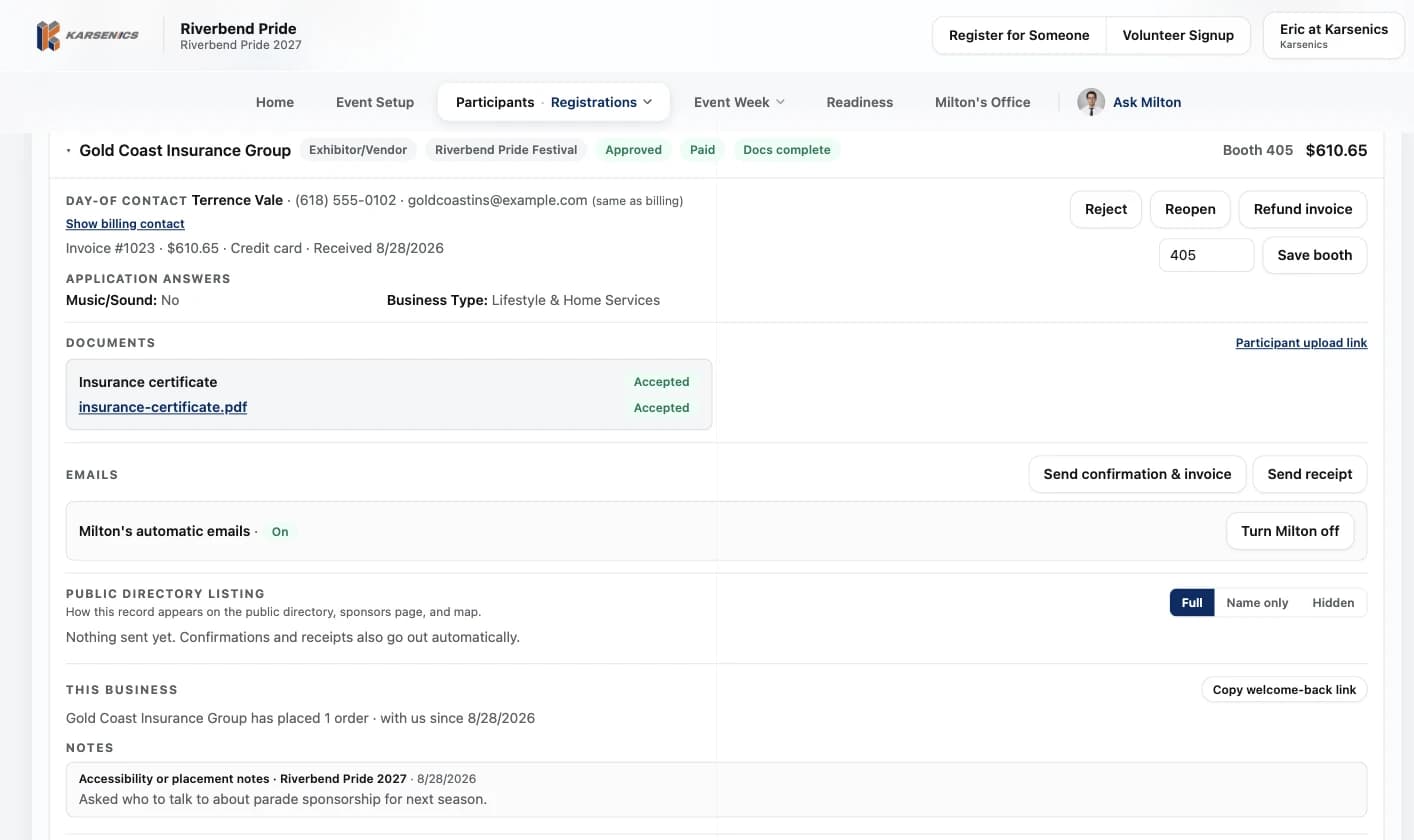
Task: Click the parade sponsorship note text
Action: point(283,799)
